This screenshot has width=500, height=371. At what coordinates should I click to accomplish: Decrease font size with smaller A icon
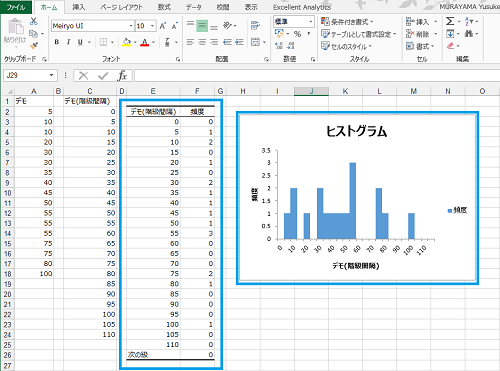click(x=174, y=26)
